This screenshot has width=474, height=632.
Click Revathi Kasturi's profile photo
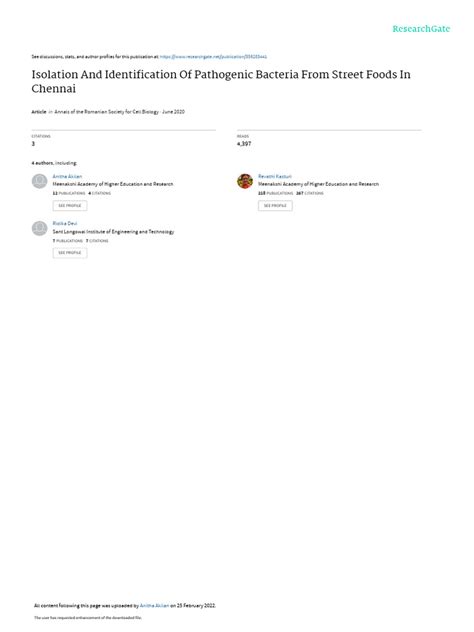click(x=245, y=181)
